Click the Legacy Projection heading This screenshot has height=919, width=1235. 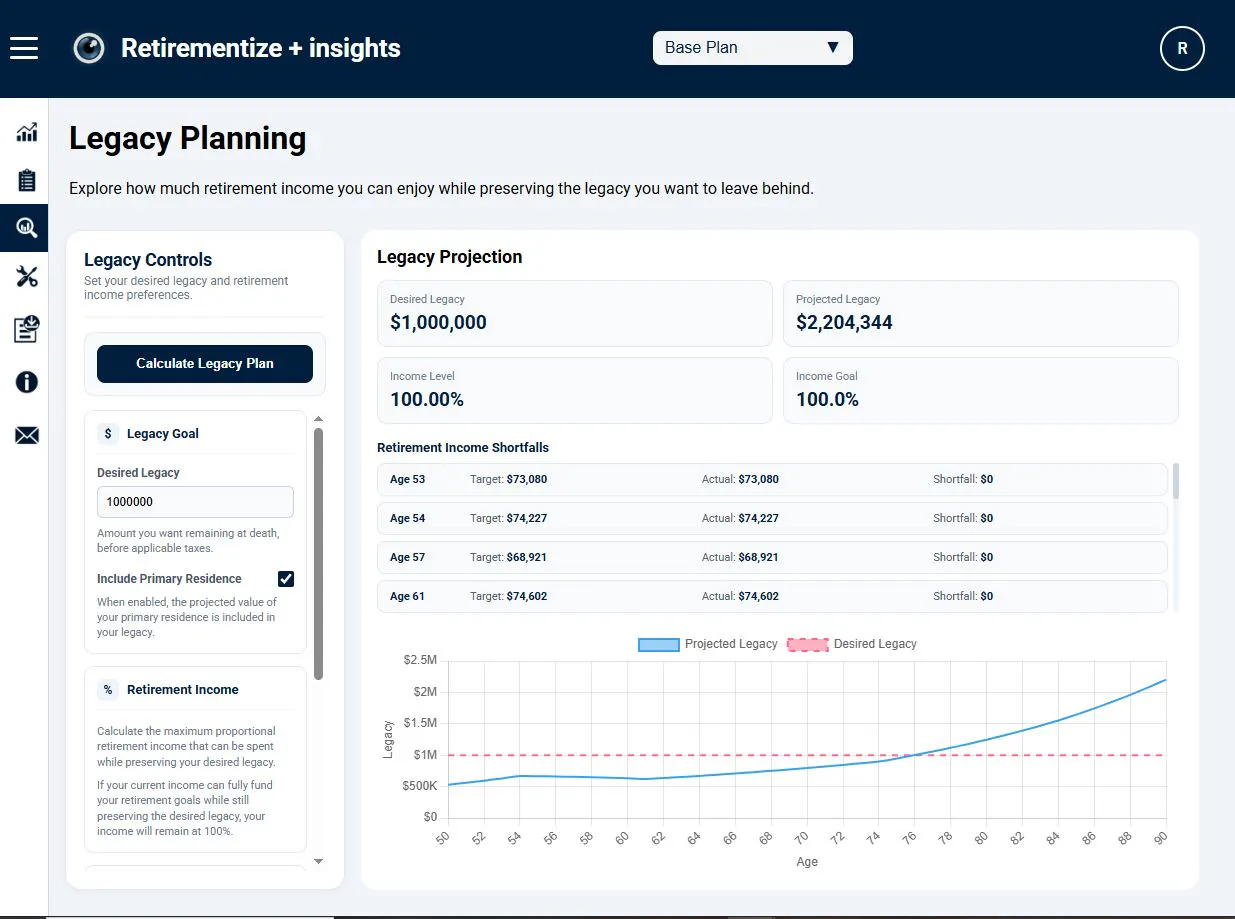coord(450,257)
